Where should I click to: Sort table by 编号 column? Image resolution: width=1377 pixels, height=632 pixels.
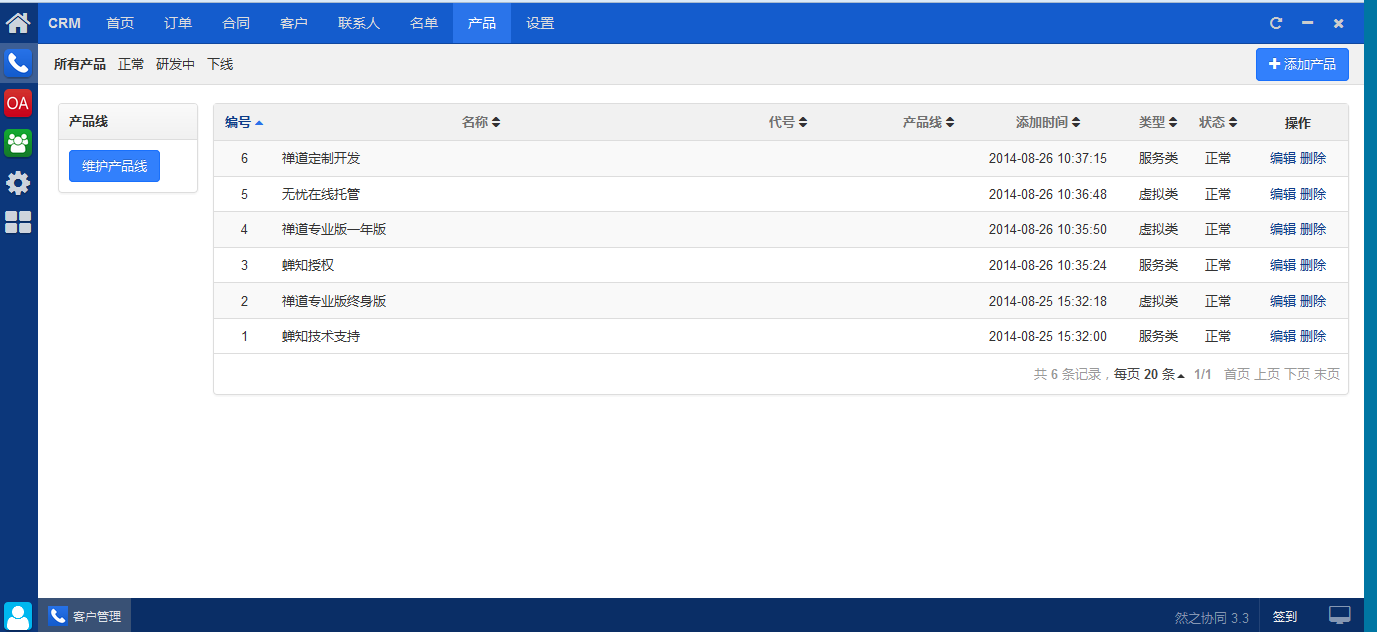pos(244,122)
